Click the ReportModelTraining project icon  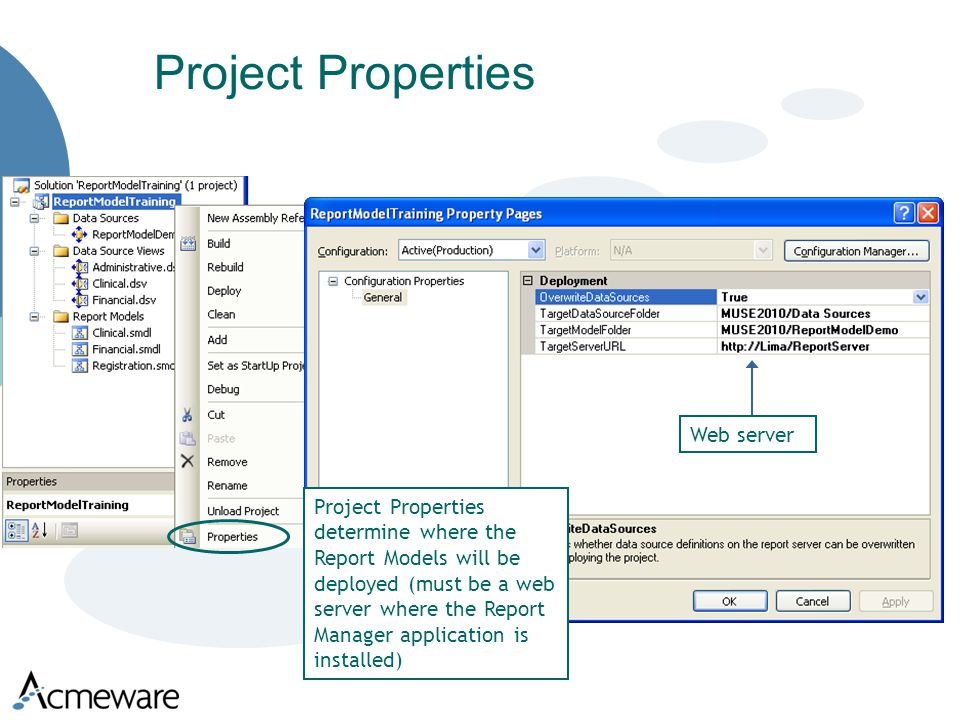coord(41,201)
